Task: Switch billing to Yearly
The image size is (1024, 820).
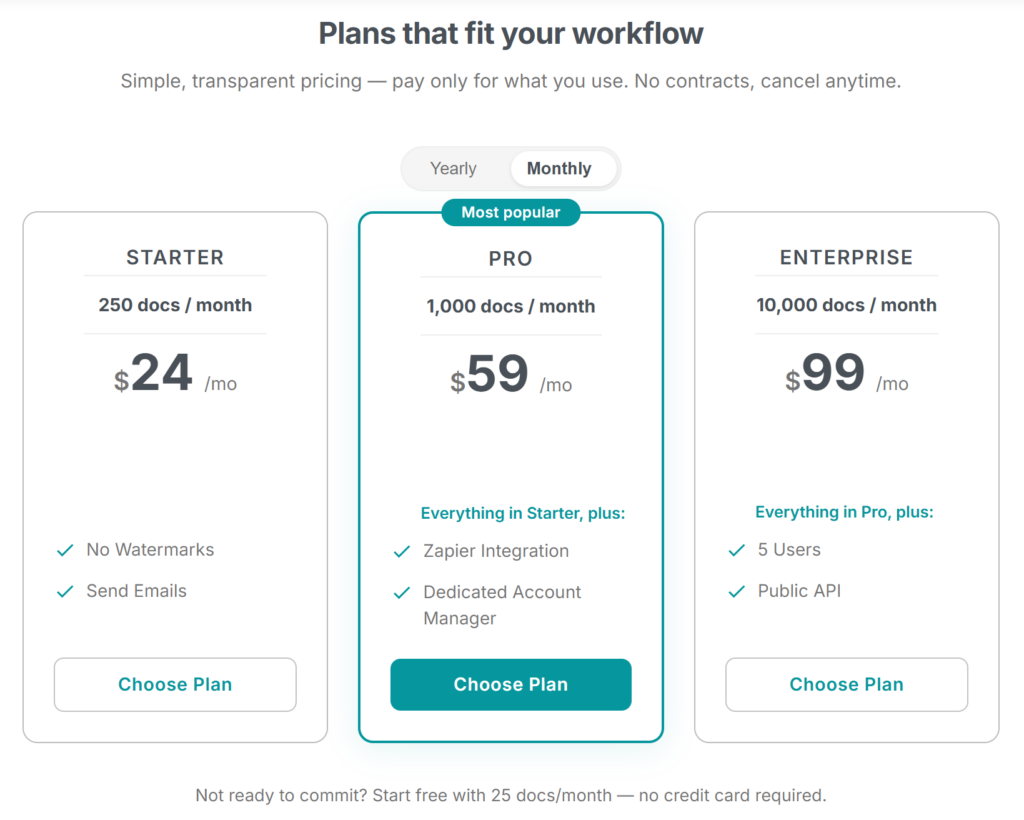Action: pyautogui.click(x=454, y=168)
